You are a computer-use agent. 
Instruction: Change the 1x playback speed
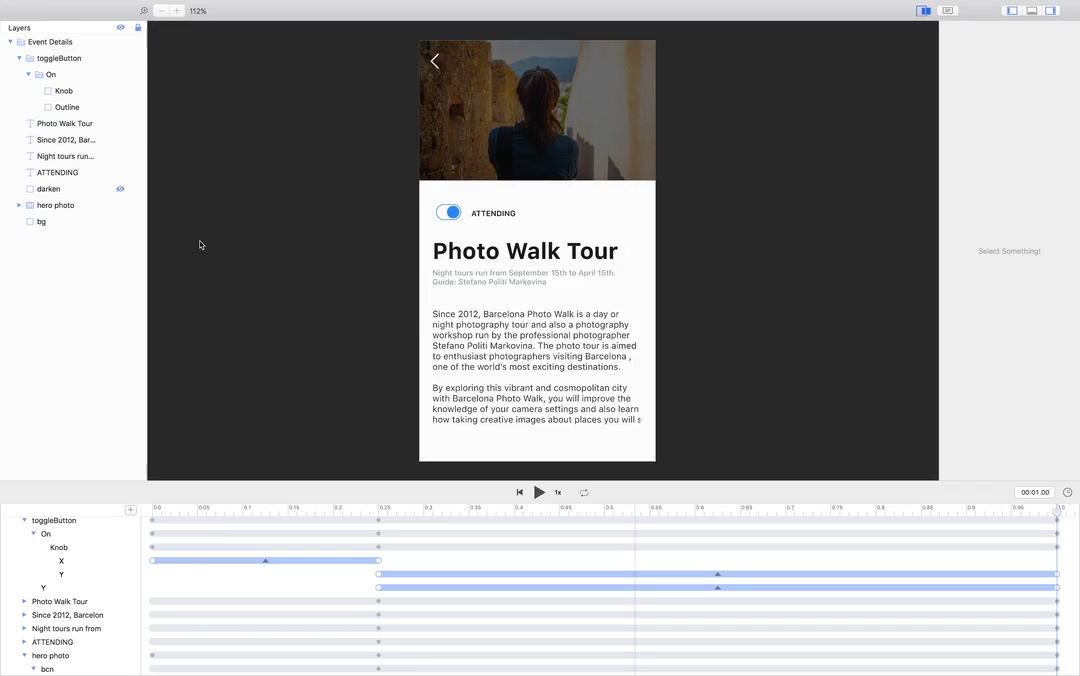[x=558, y=493]
